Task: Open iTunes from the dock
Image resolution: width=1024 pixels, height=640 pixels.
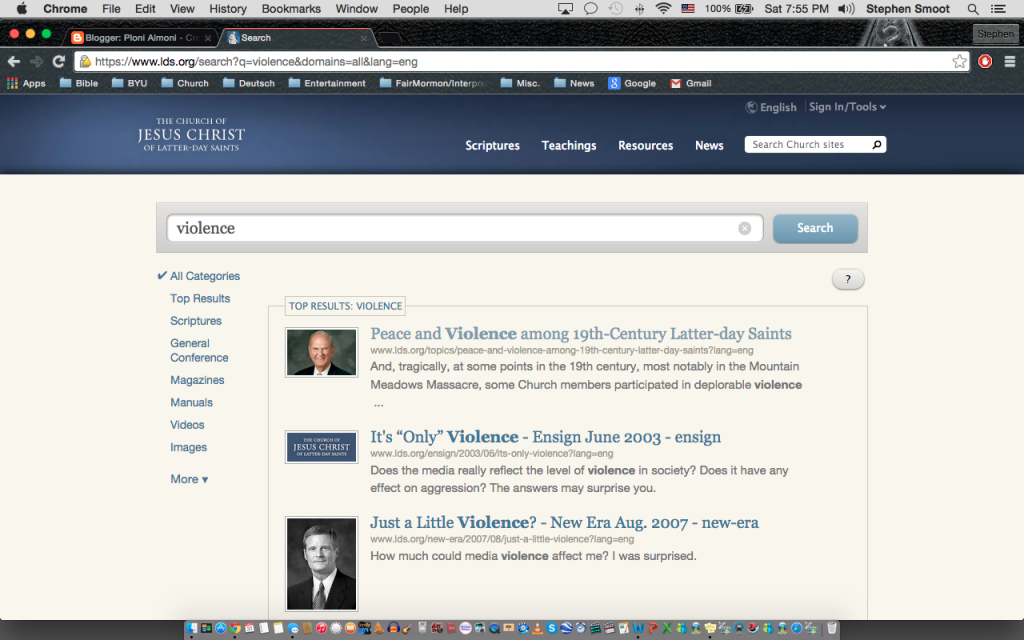Action: [321, 628]
